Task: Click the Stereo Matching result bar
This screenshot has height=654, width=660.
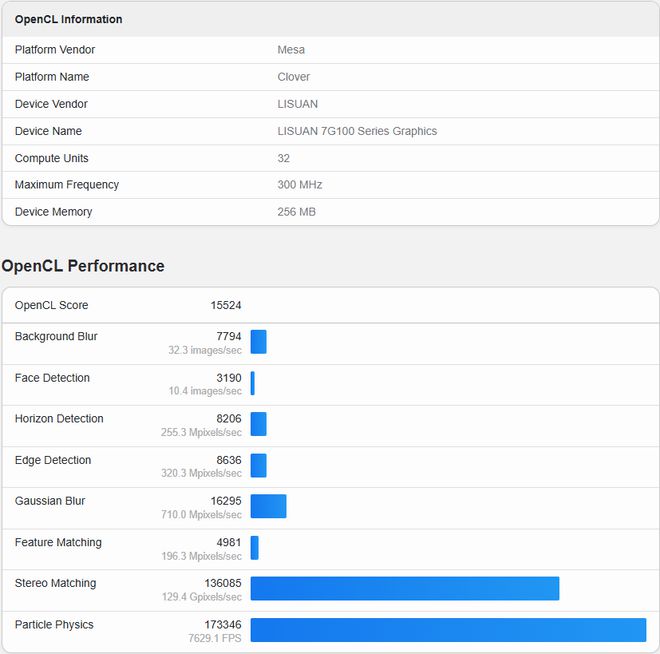Action: [404, 588]
